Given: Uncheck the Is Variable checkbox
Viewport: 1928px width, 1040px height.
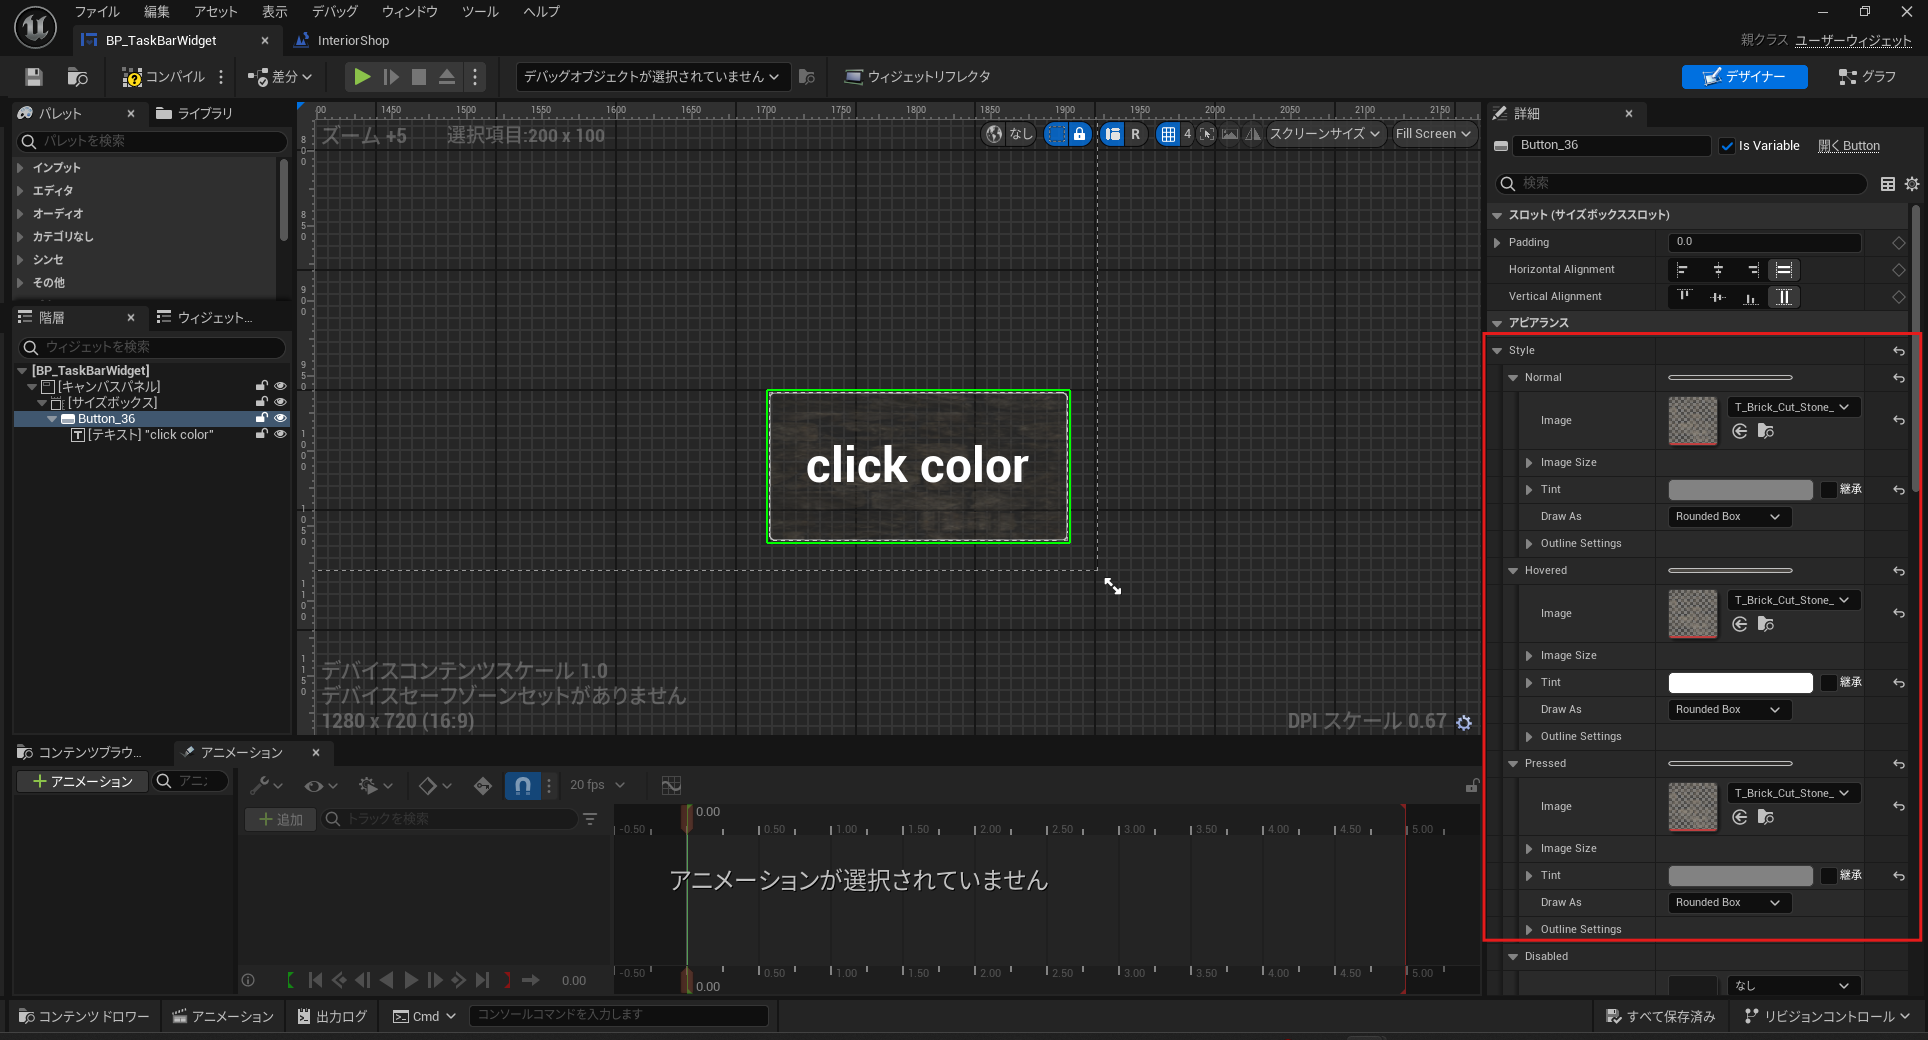Looking at the screenshot, I should [1727, 146].
